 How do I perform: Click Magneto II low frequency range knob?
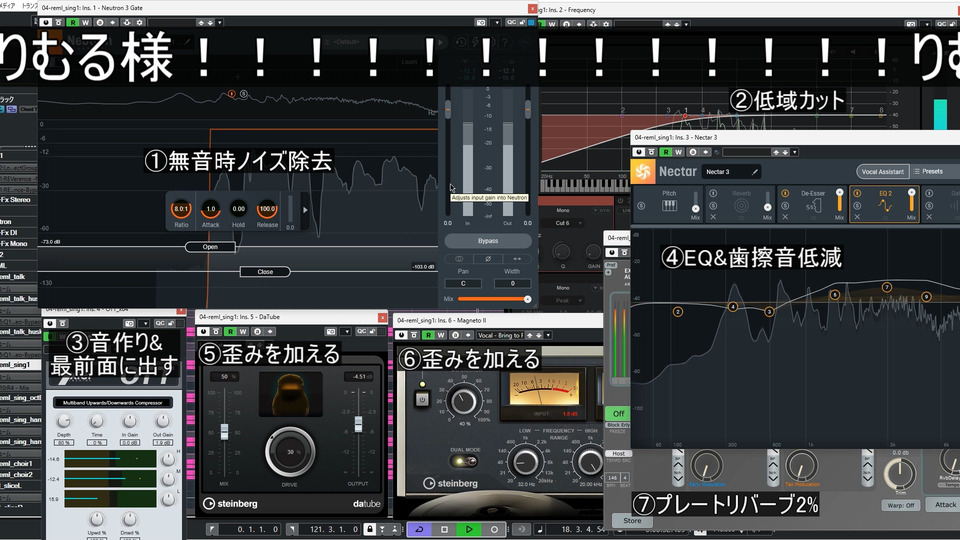coord(525,462)
